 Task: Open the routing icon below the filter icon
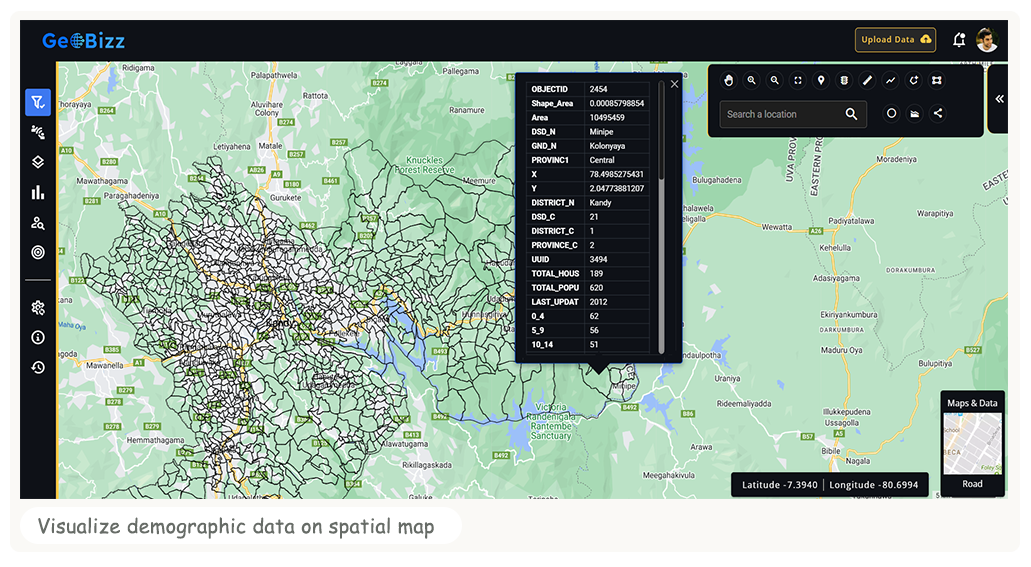[38, 133]
